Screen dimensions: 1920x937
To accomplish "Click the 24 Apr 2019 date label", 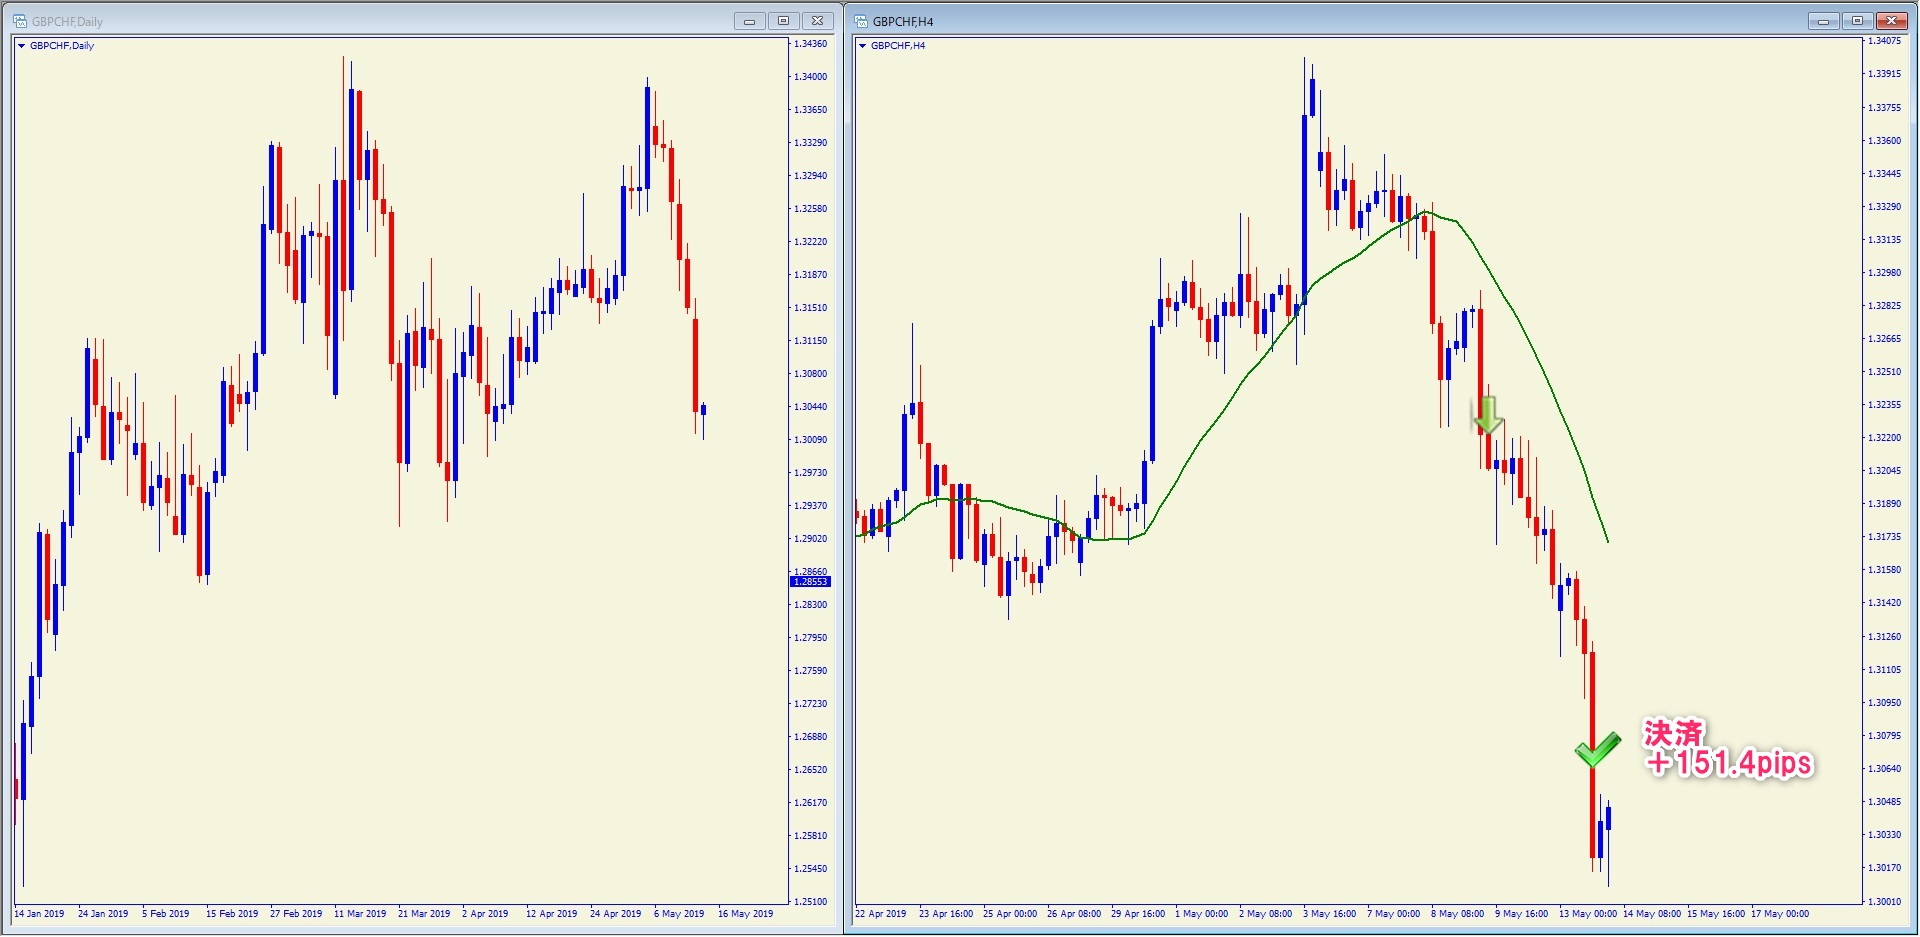I will pyautogui.click(x=615, y=914).
